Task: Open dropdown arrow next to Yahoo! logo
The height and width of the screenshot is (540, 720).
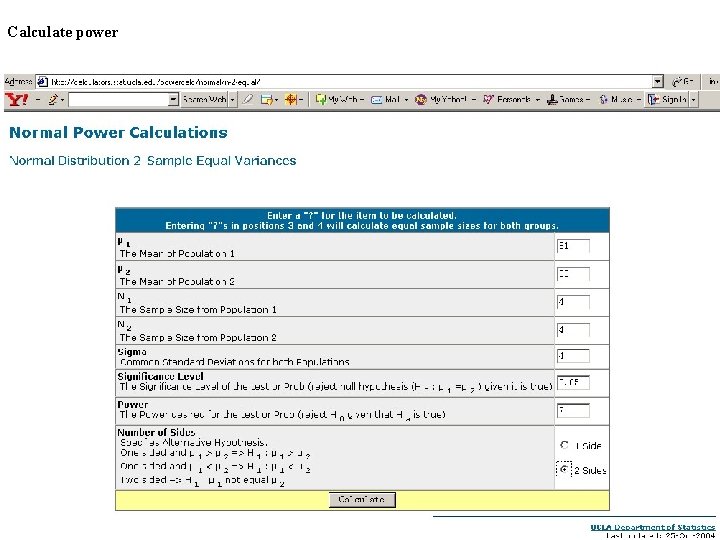Action: [38, 100]
